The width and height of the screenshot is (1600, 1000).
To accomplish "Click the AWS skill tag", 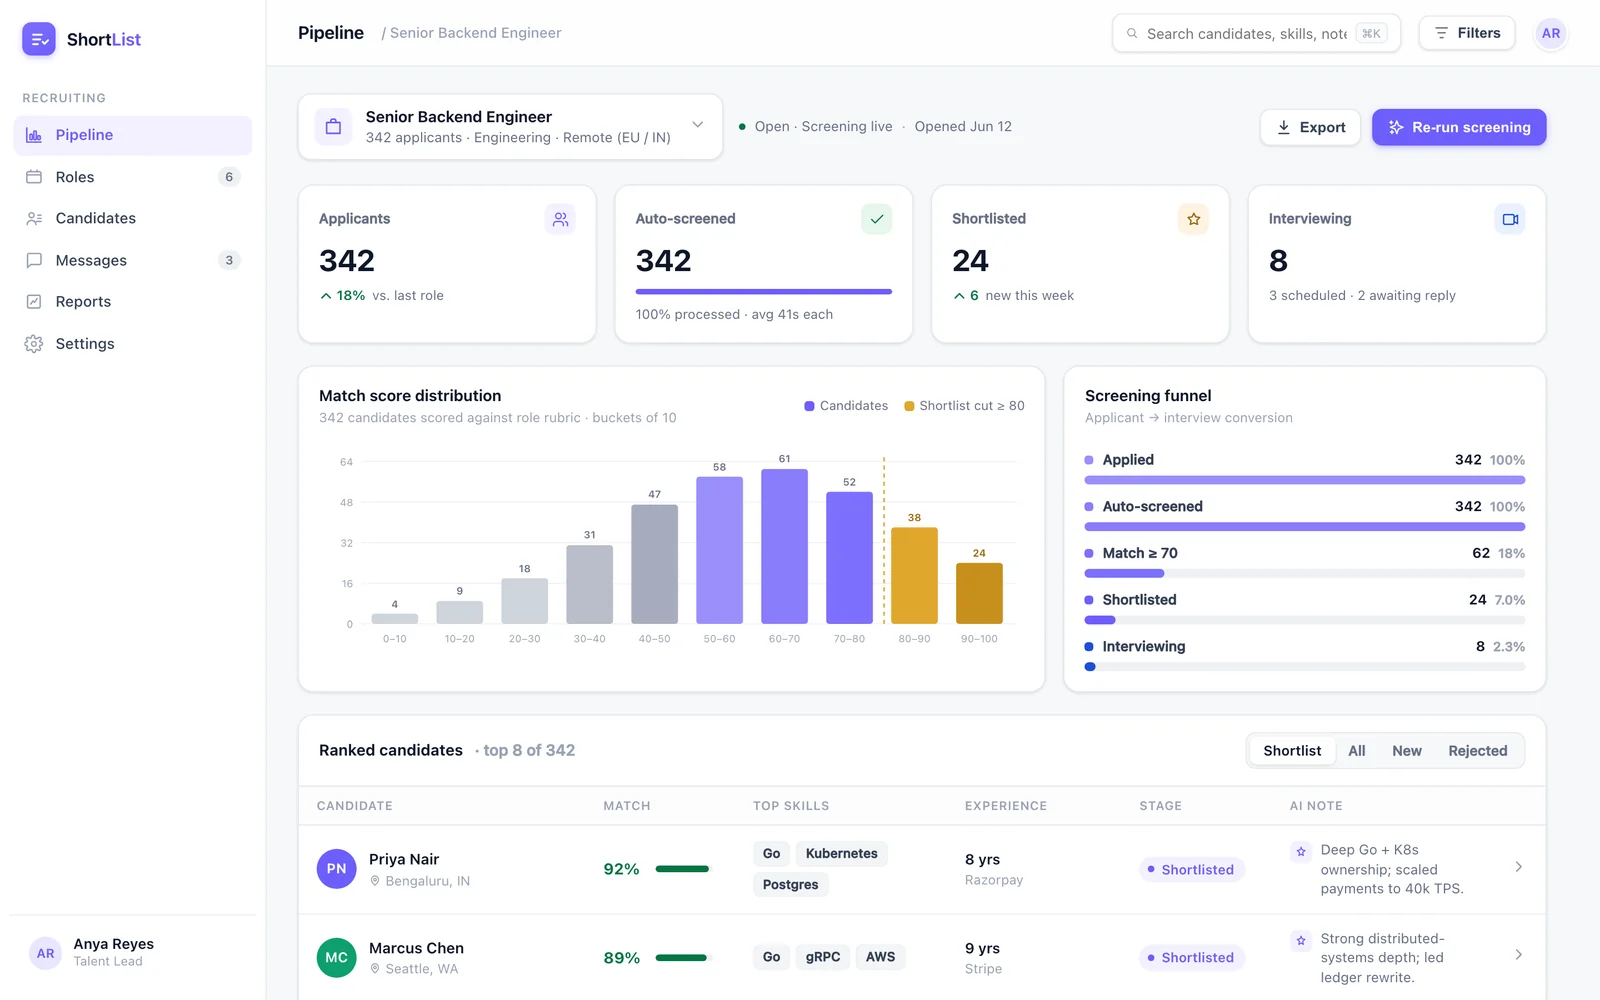I will pyautogui.click(x=880, y=957).
